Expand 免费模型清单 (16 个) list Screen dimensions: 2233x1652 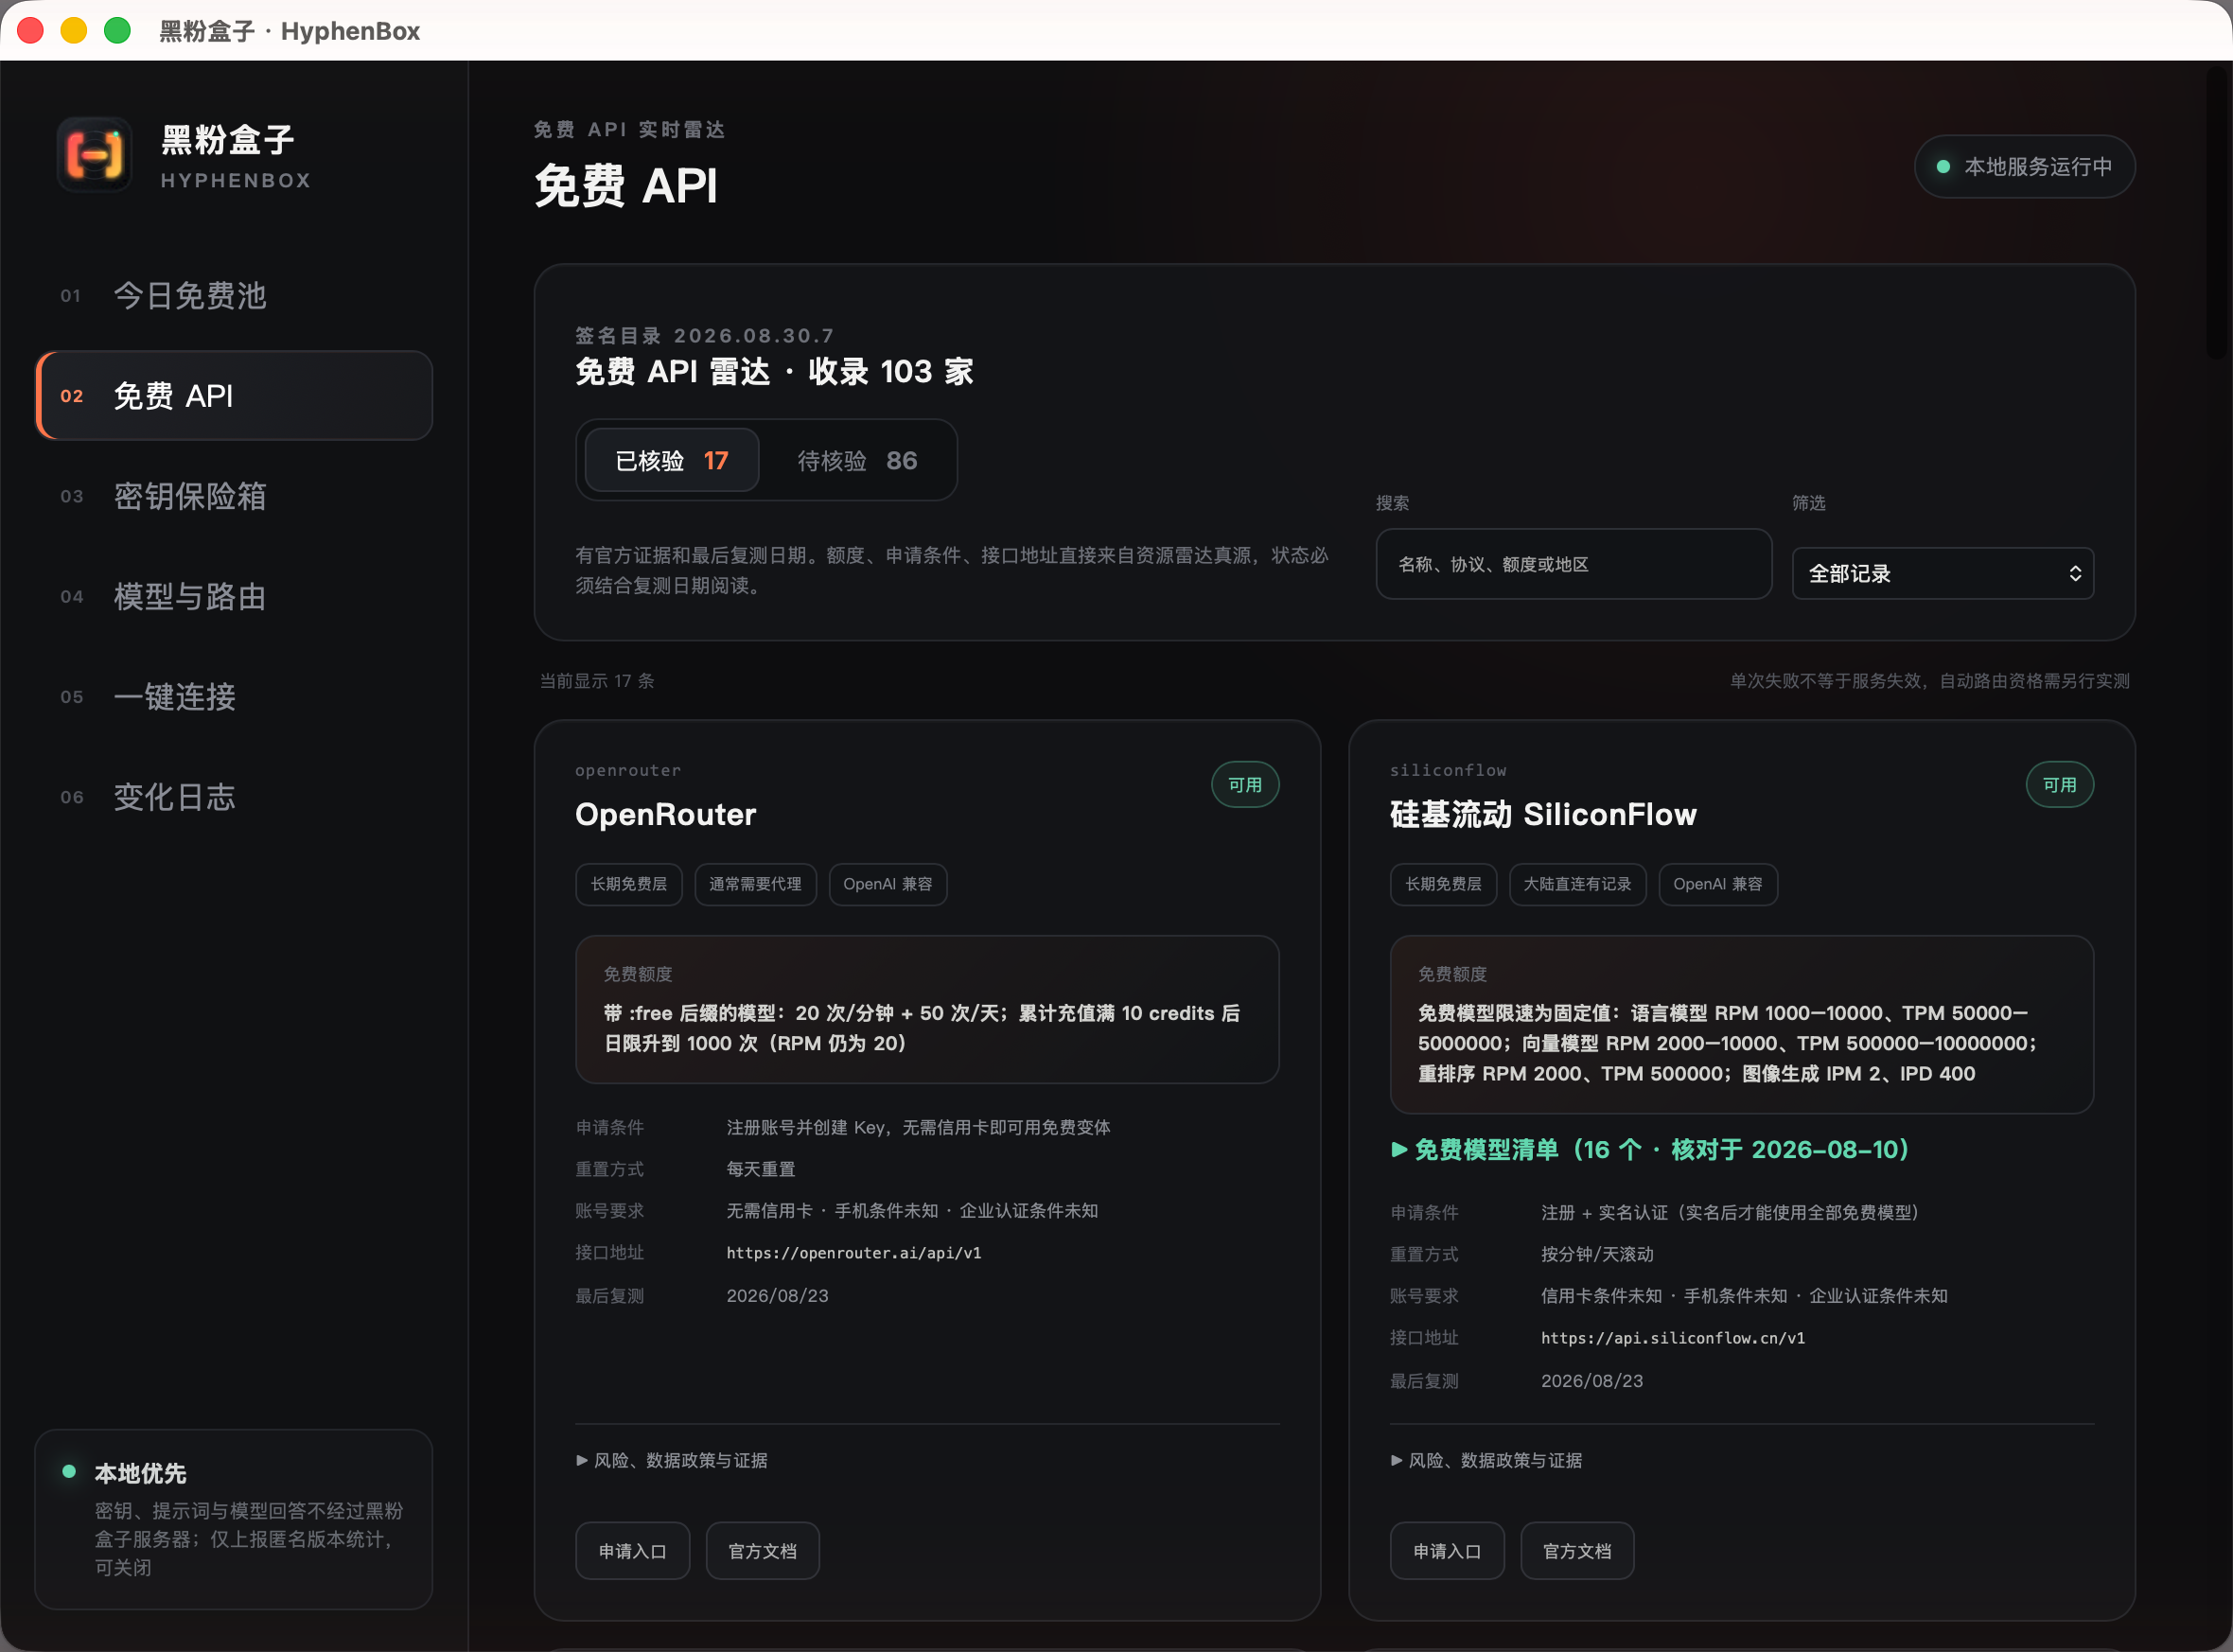[x=1650, y=1150]
